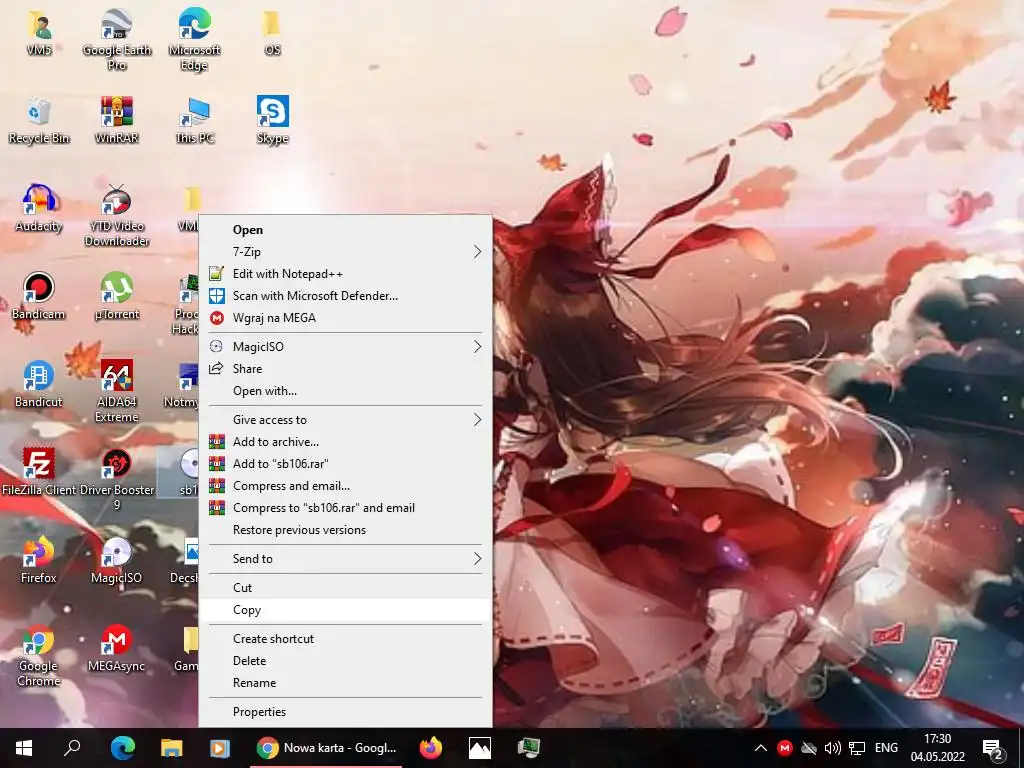The image size is (1024, 768).
Task: Select the Recycle Bin icon
Action: coord(39,120)
